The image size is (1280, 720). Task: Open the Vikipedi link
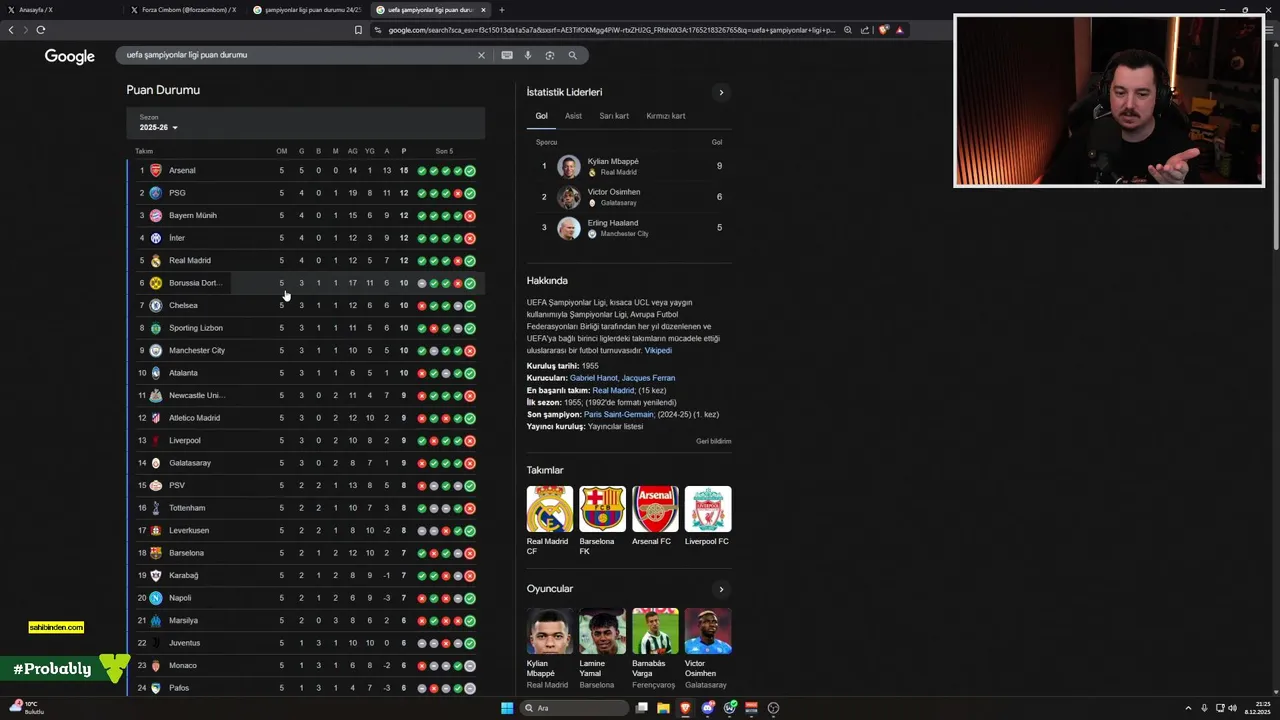658,351
